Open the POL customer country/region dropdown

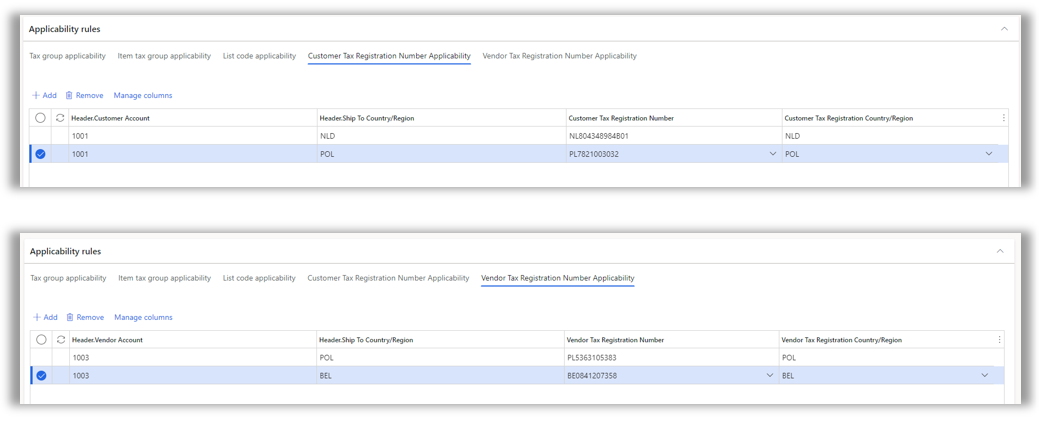coord(988,154)
